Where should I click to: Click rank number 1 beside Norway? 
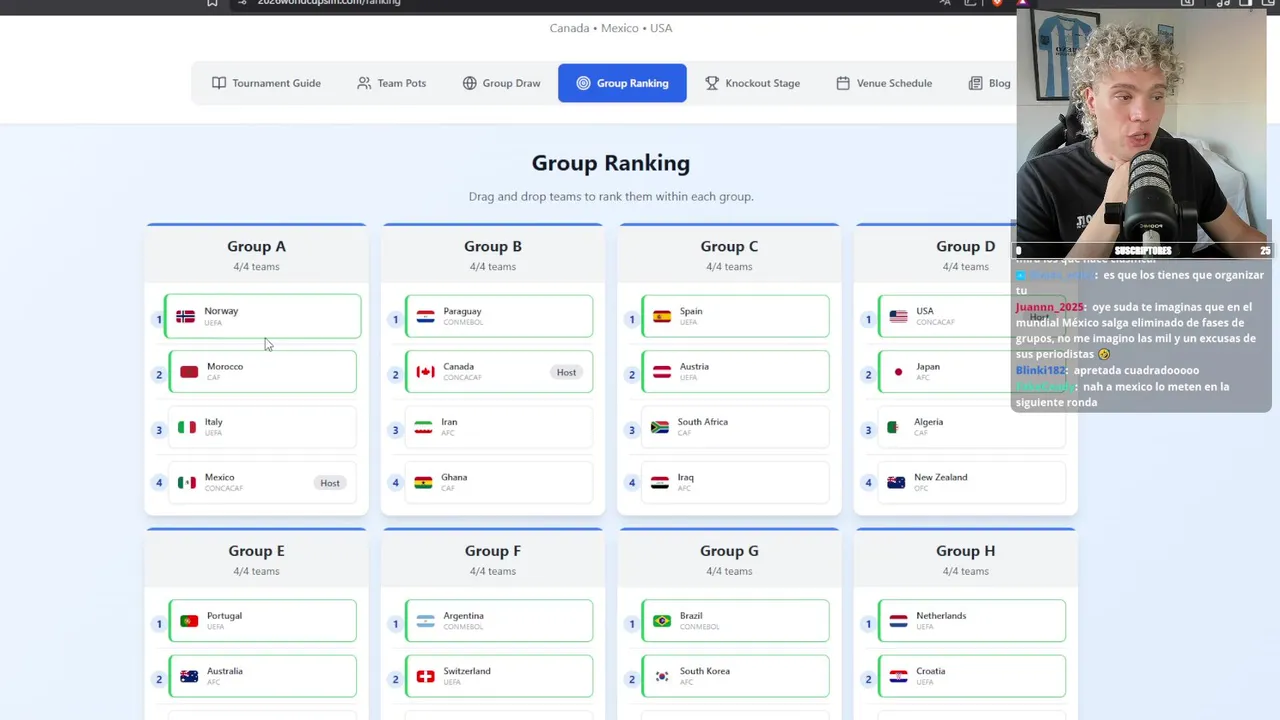tap(158, 320)
